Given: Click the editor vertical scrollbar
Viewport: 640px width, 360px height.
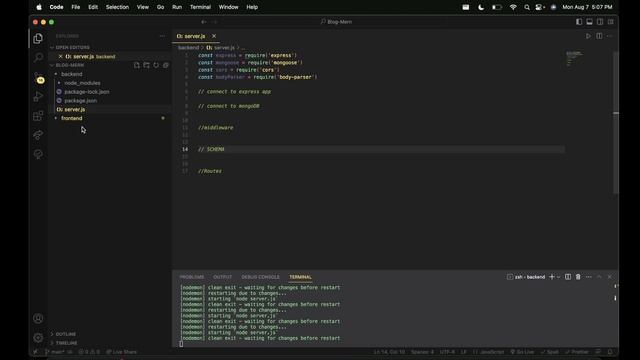Looking at the screenshot, I should coord(616,122).
